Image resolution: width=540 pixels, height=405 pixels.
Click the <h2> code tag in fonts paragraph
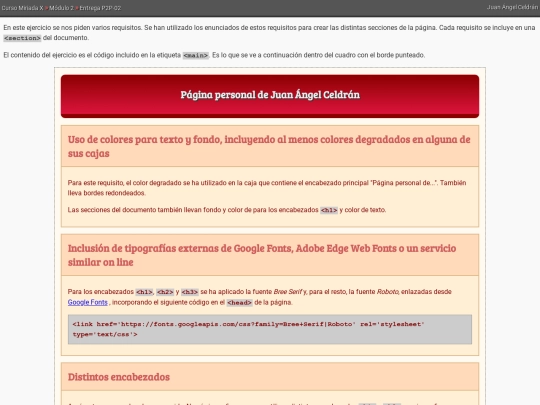pos(165,292)
